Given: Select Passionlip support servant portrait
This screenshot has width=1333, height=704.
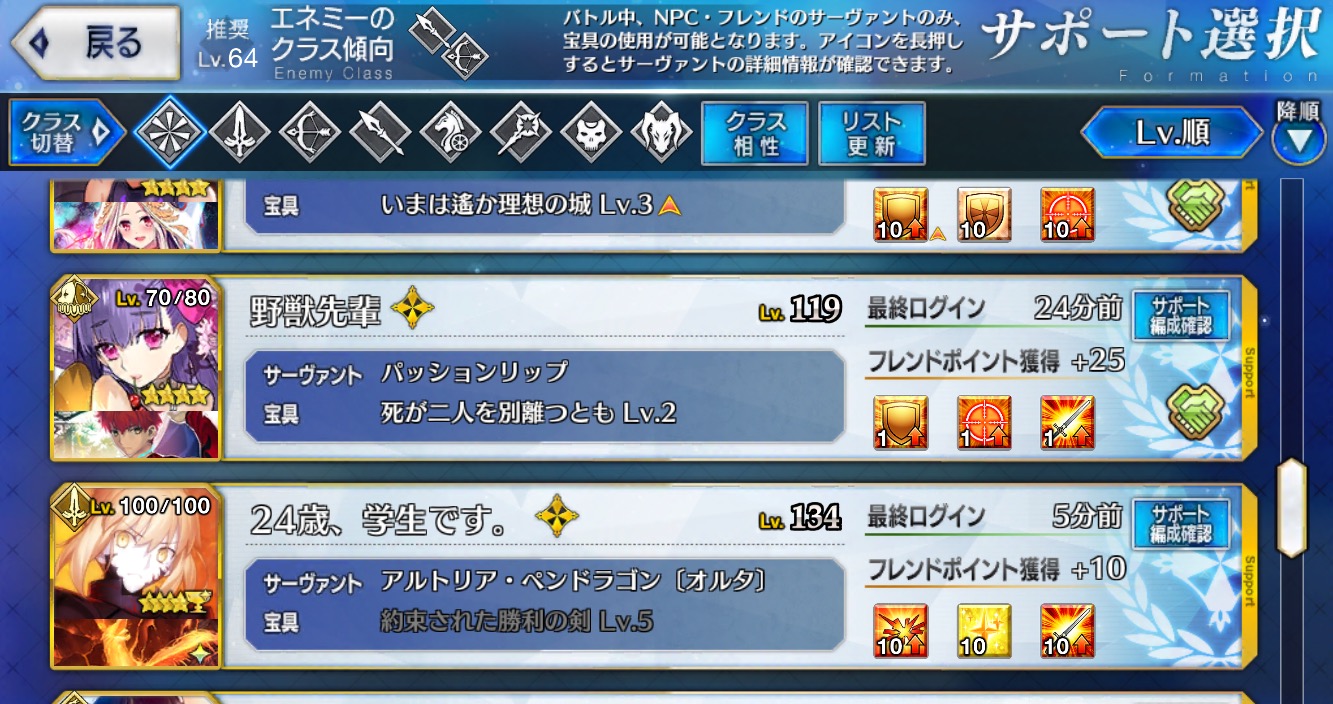Looking at the screenshot, I should click(136, 368).
